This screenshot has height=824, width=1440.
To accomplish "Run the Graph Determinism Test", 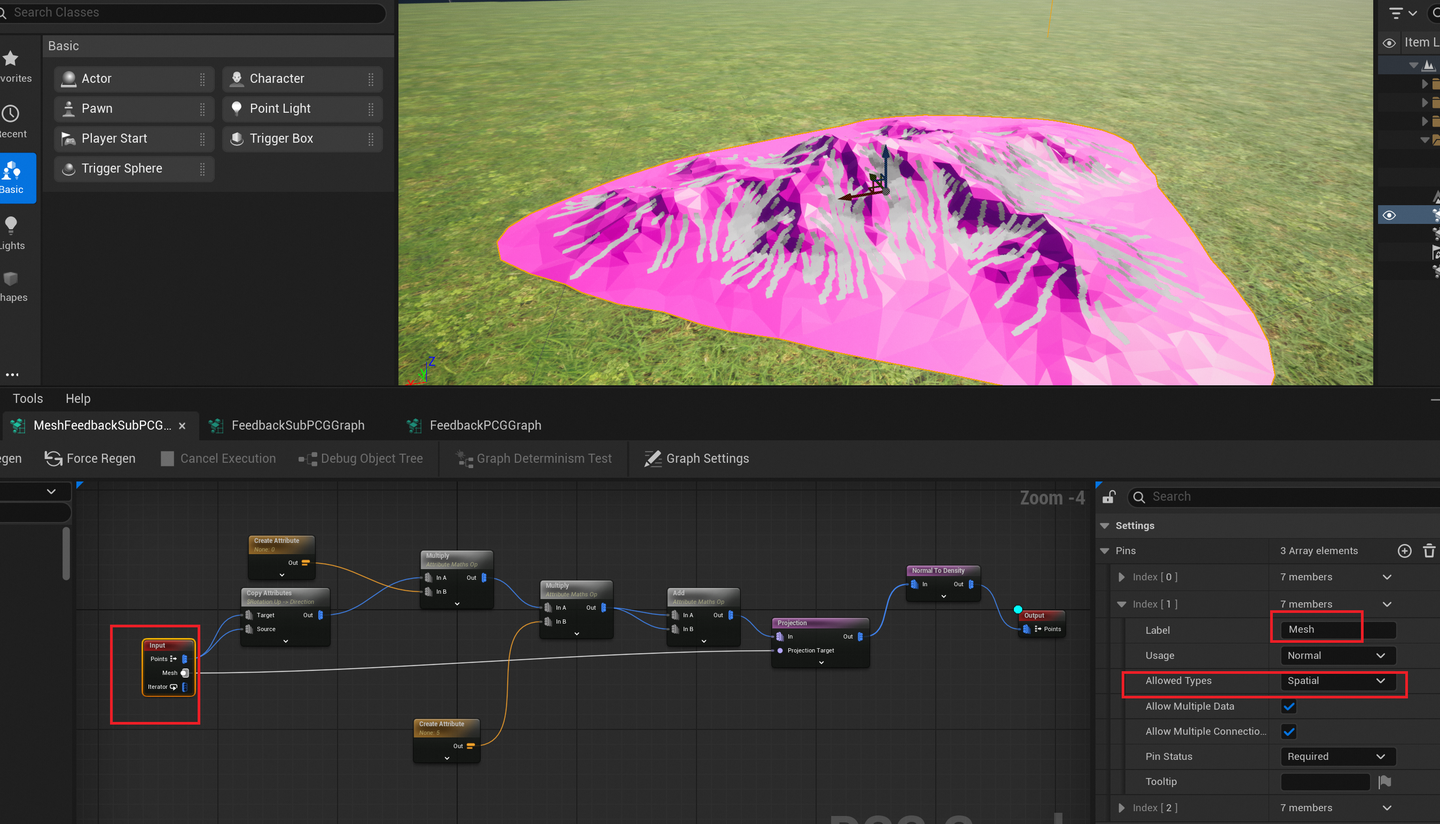I will click(x=534, y=458).
